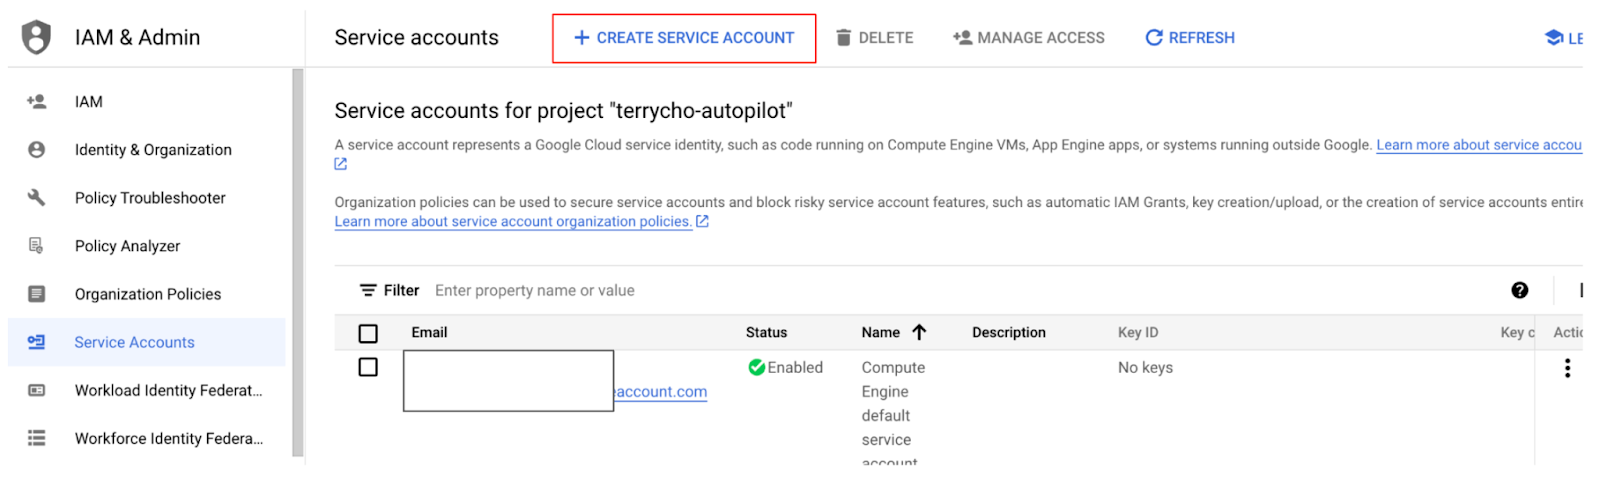
Task: Click the Service accounts page heading
Action: [x=416, y=37]
